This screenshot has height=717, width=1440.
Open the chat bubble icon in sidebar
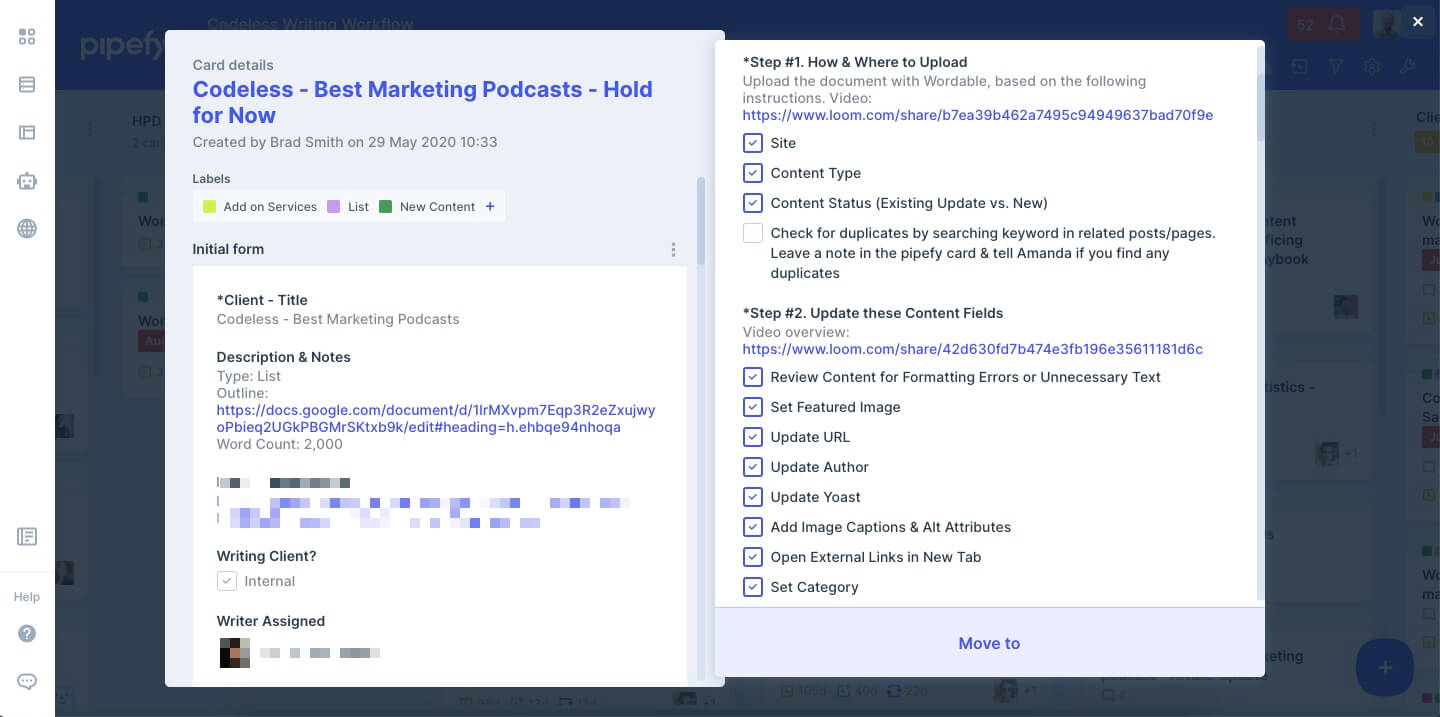pos(27,681)
